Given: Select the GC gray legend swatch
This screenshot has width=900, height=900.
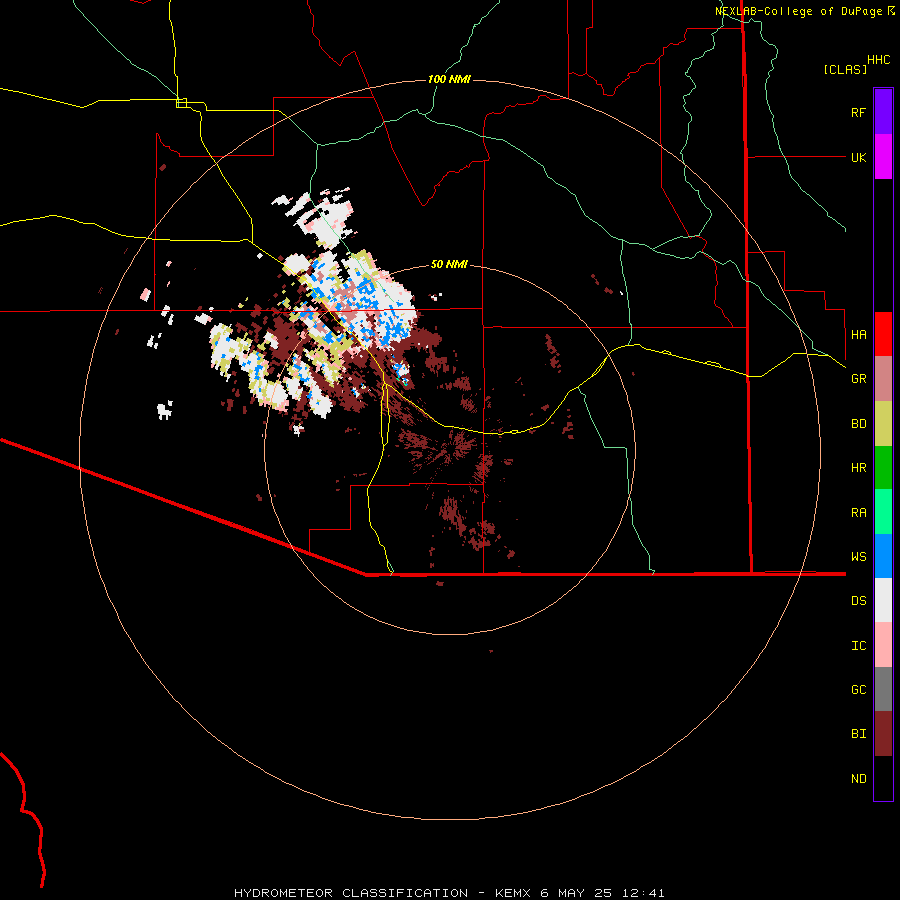Looking at the screenshot, I should point(883,689).
